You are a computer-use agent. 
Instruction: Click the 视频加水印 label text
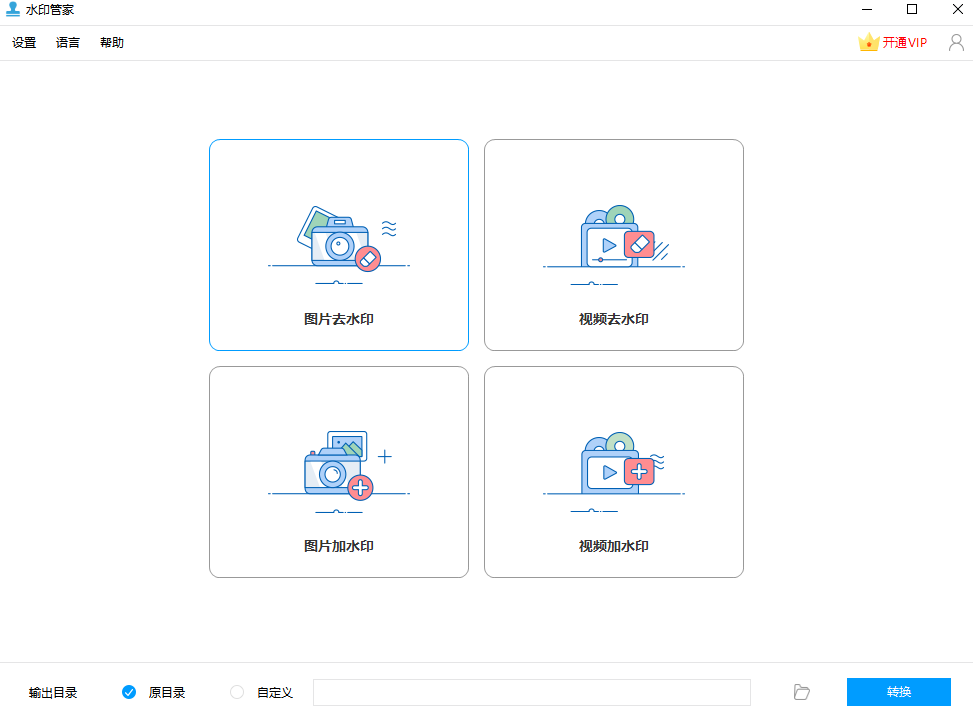coord(614,546)
